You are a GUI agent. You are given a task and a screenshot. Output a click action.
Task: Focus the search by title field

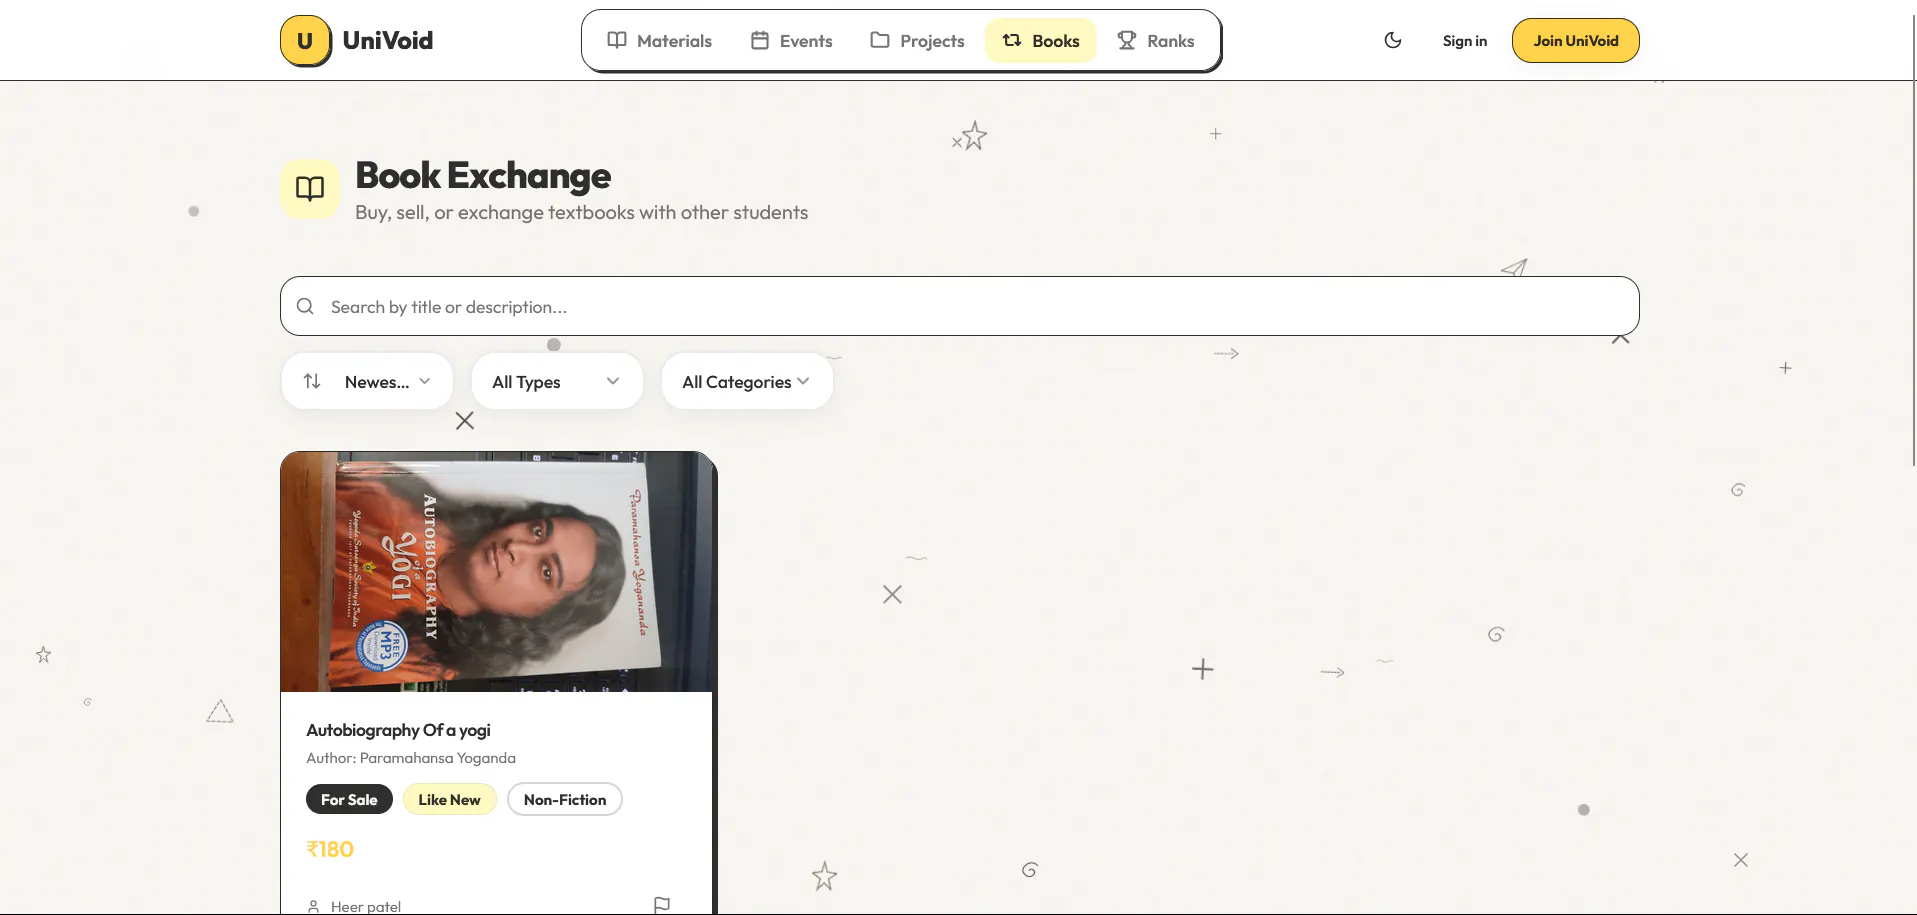[x=960, y=306]
